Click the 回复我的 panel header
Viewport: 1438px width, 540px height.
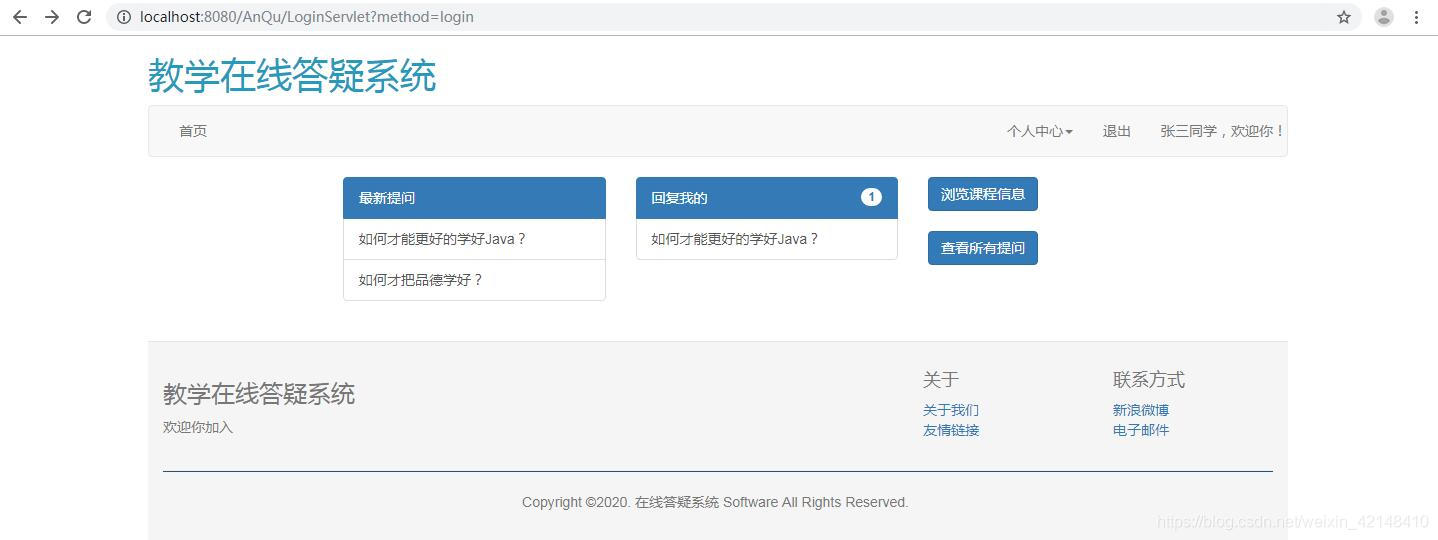[767, 198]
